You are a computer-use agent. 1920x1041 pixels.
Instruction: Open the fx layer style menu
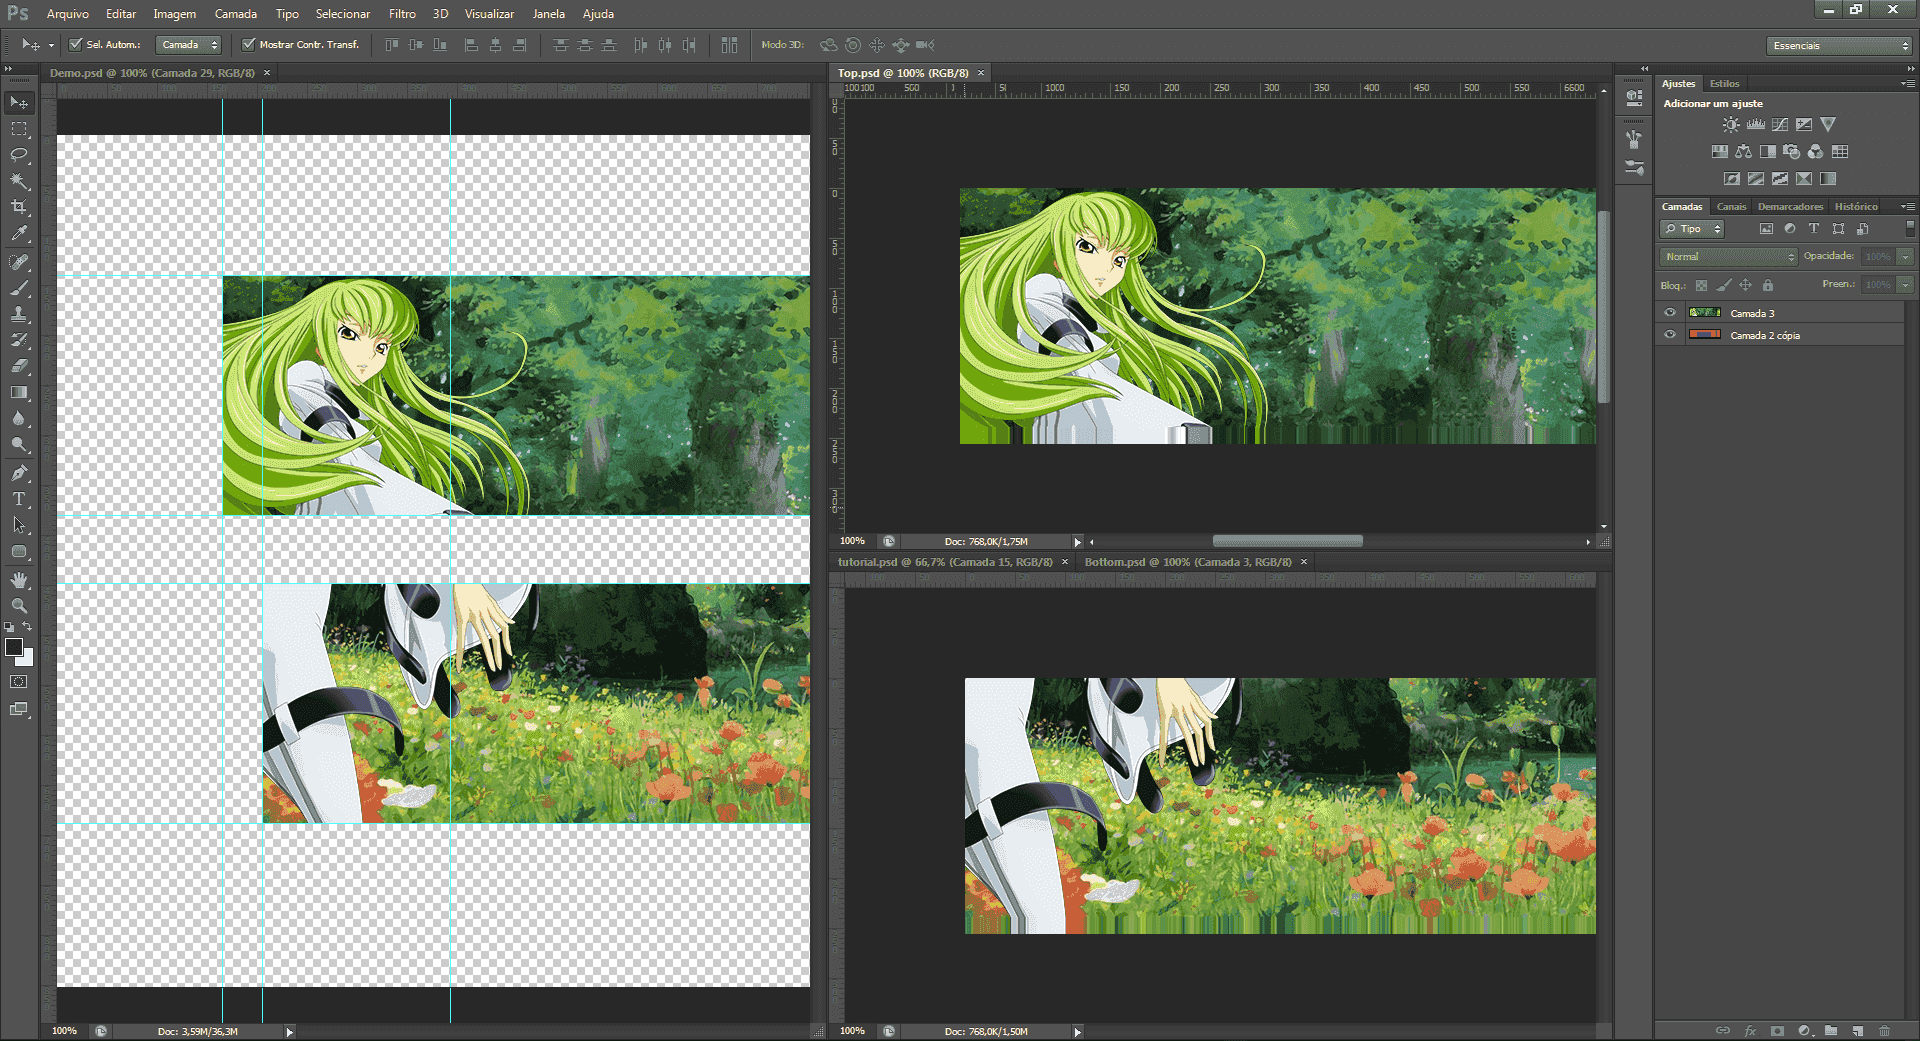tap(1750, 1031)
